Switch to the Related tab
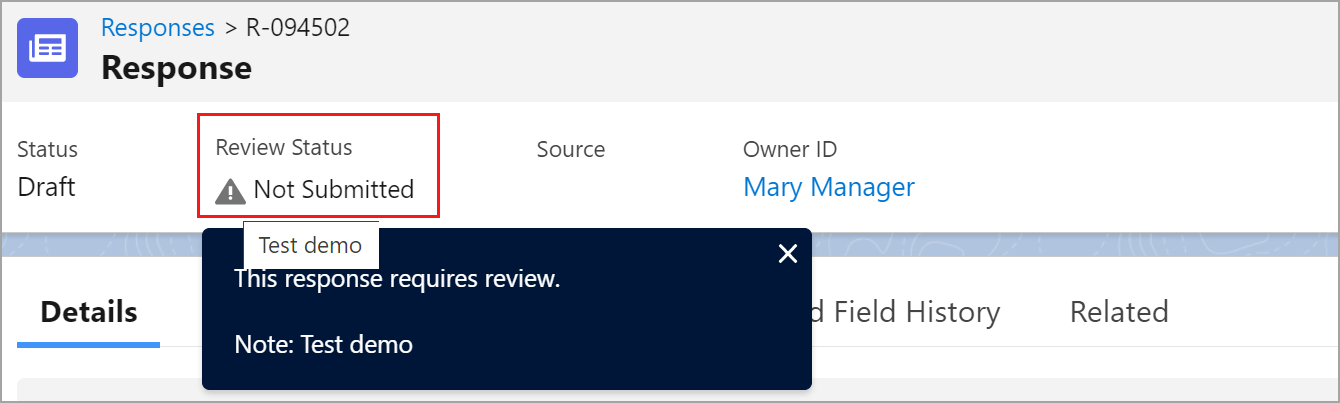1340x403 pixels. tap(1119, 312)
